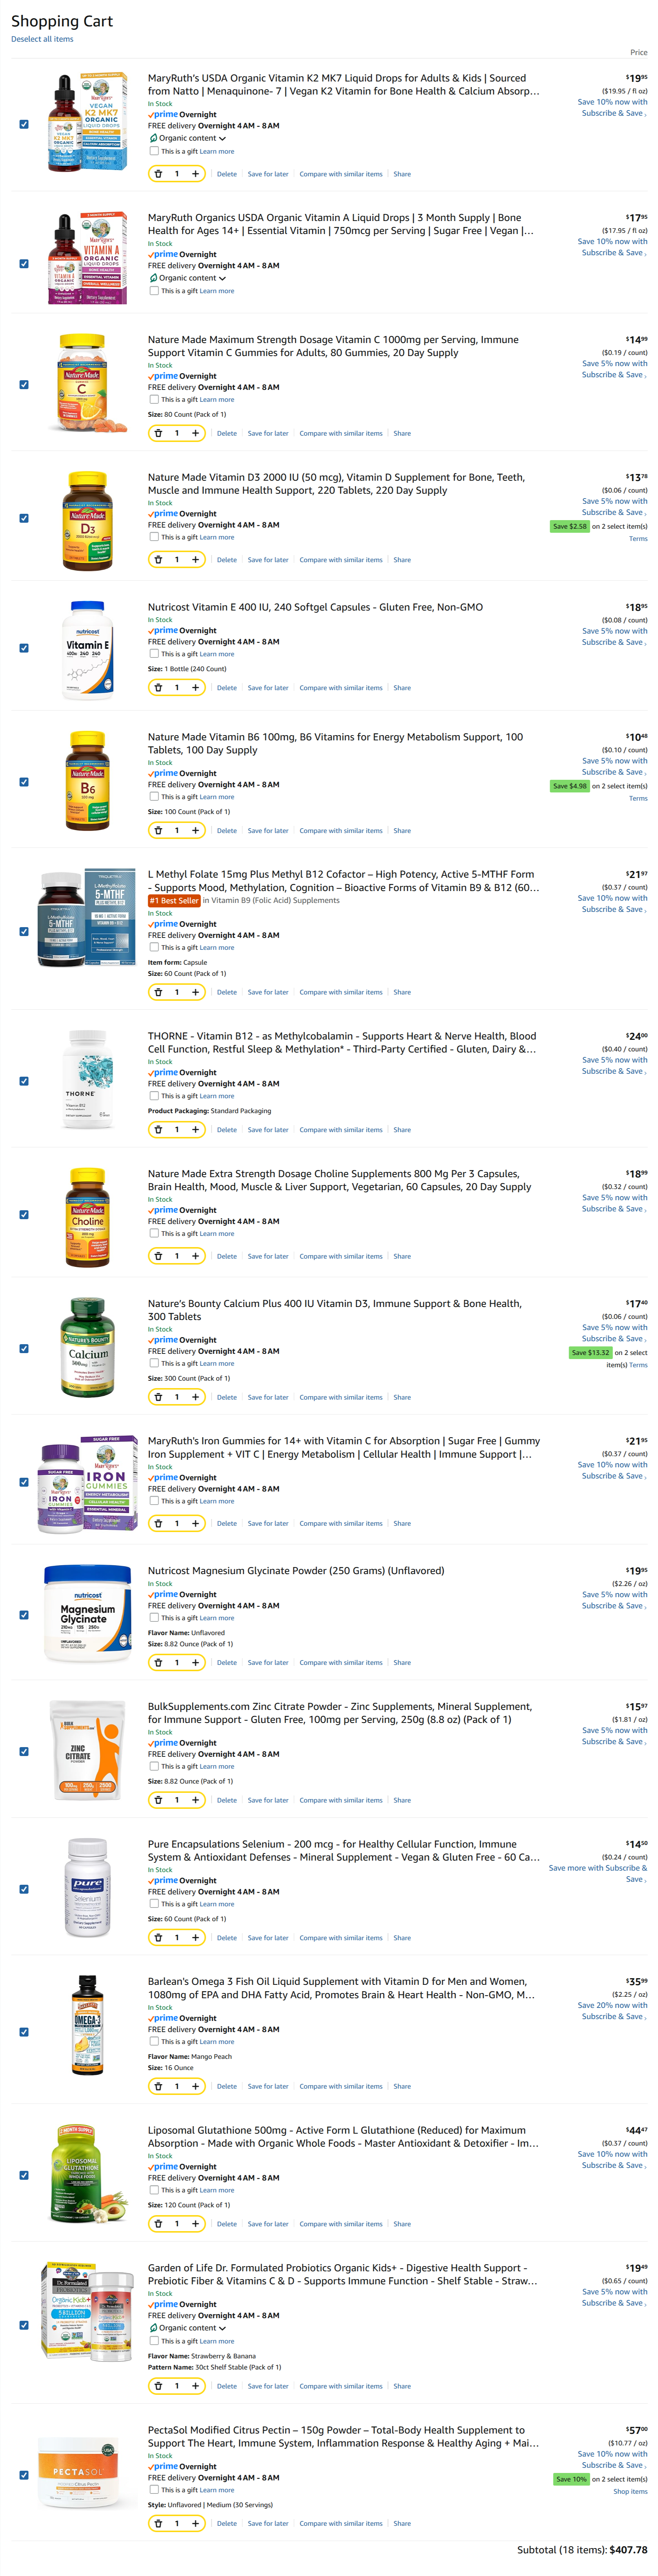Increase quantity of Nature Made Vitamin C gummies

pos(195,433)
